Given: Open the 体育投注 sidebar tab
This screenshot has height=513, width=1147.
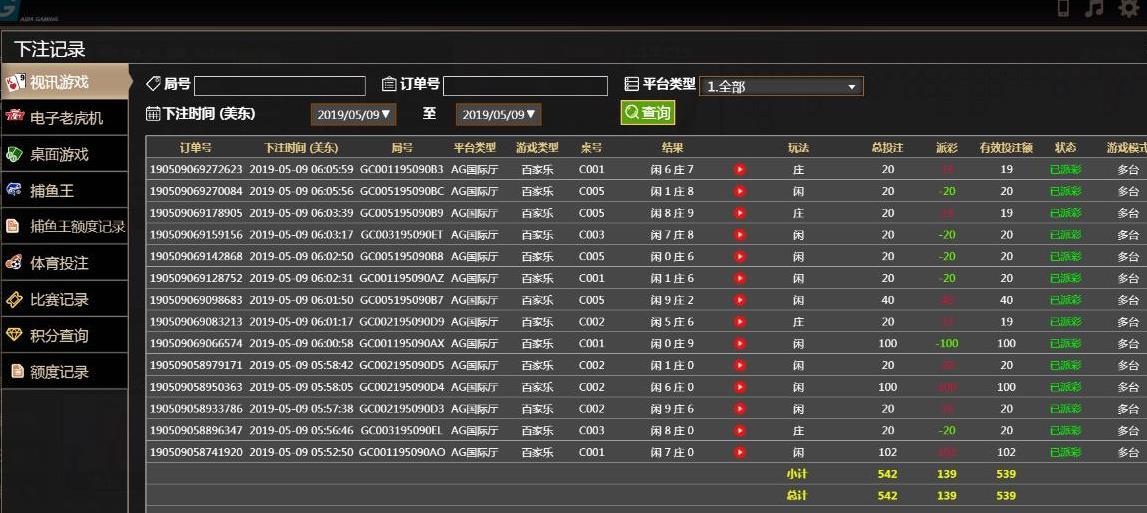Looking at the screenshot, I should tap(64, 263).
